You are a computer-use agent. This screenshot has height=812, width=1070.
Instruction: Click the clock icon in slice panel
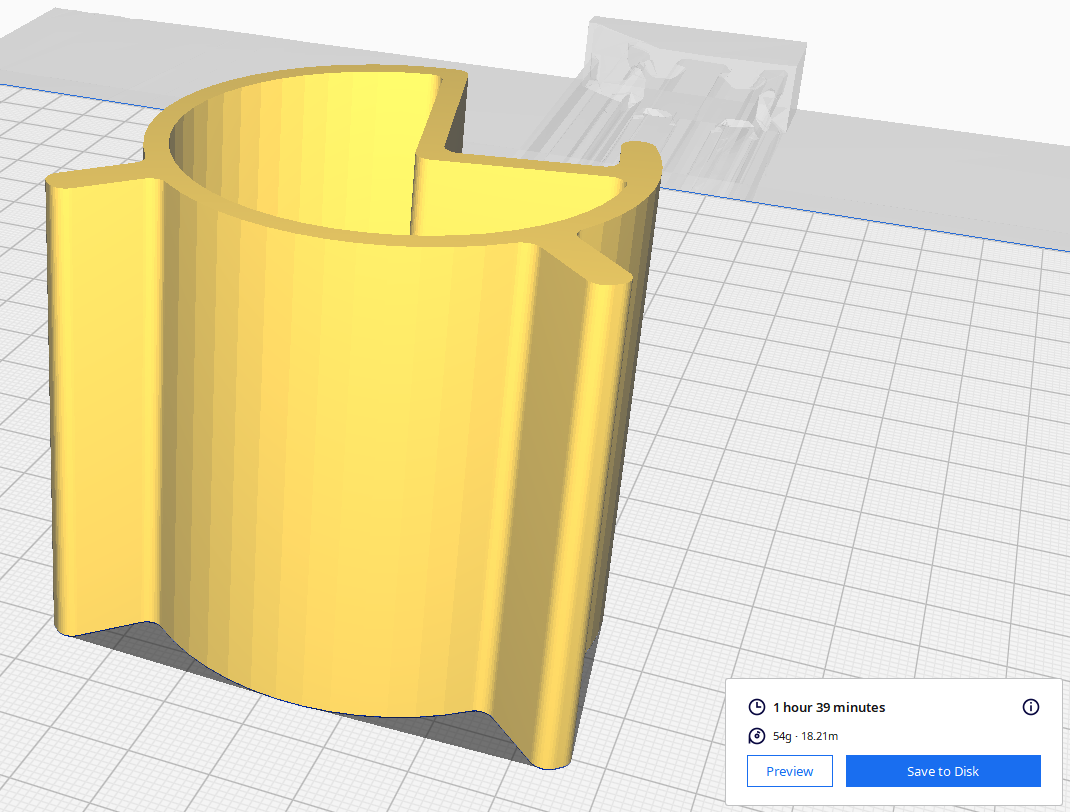tap(757, 707)
